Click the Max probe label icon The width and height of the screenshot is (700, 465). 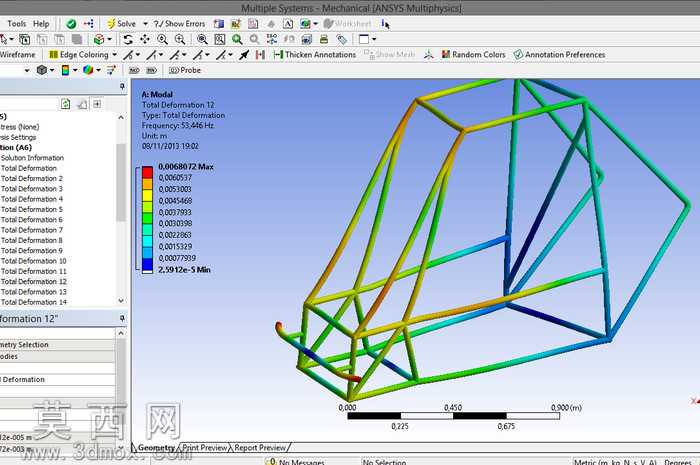pos(134,70)
